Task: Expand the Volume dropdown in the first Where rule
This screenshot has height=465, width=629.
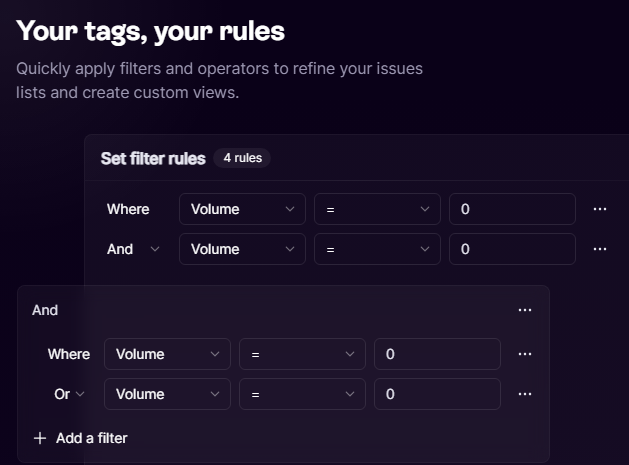Action: point(242,209)
